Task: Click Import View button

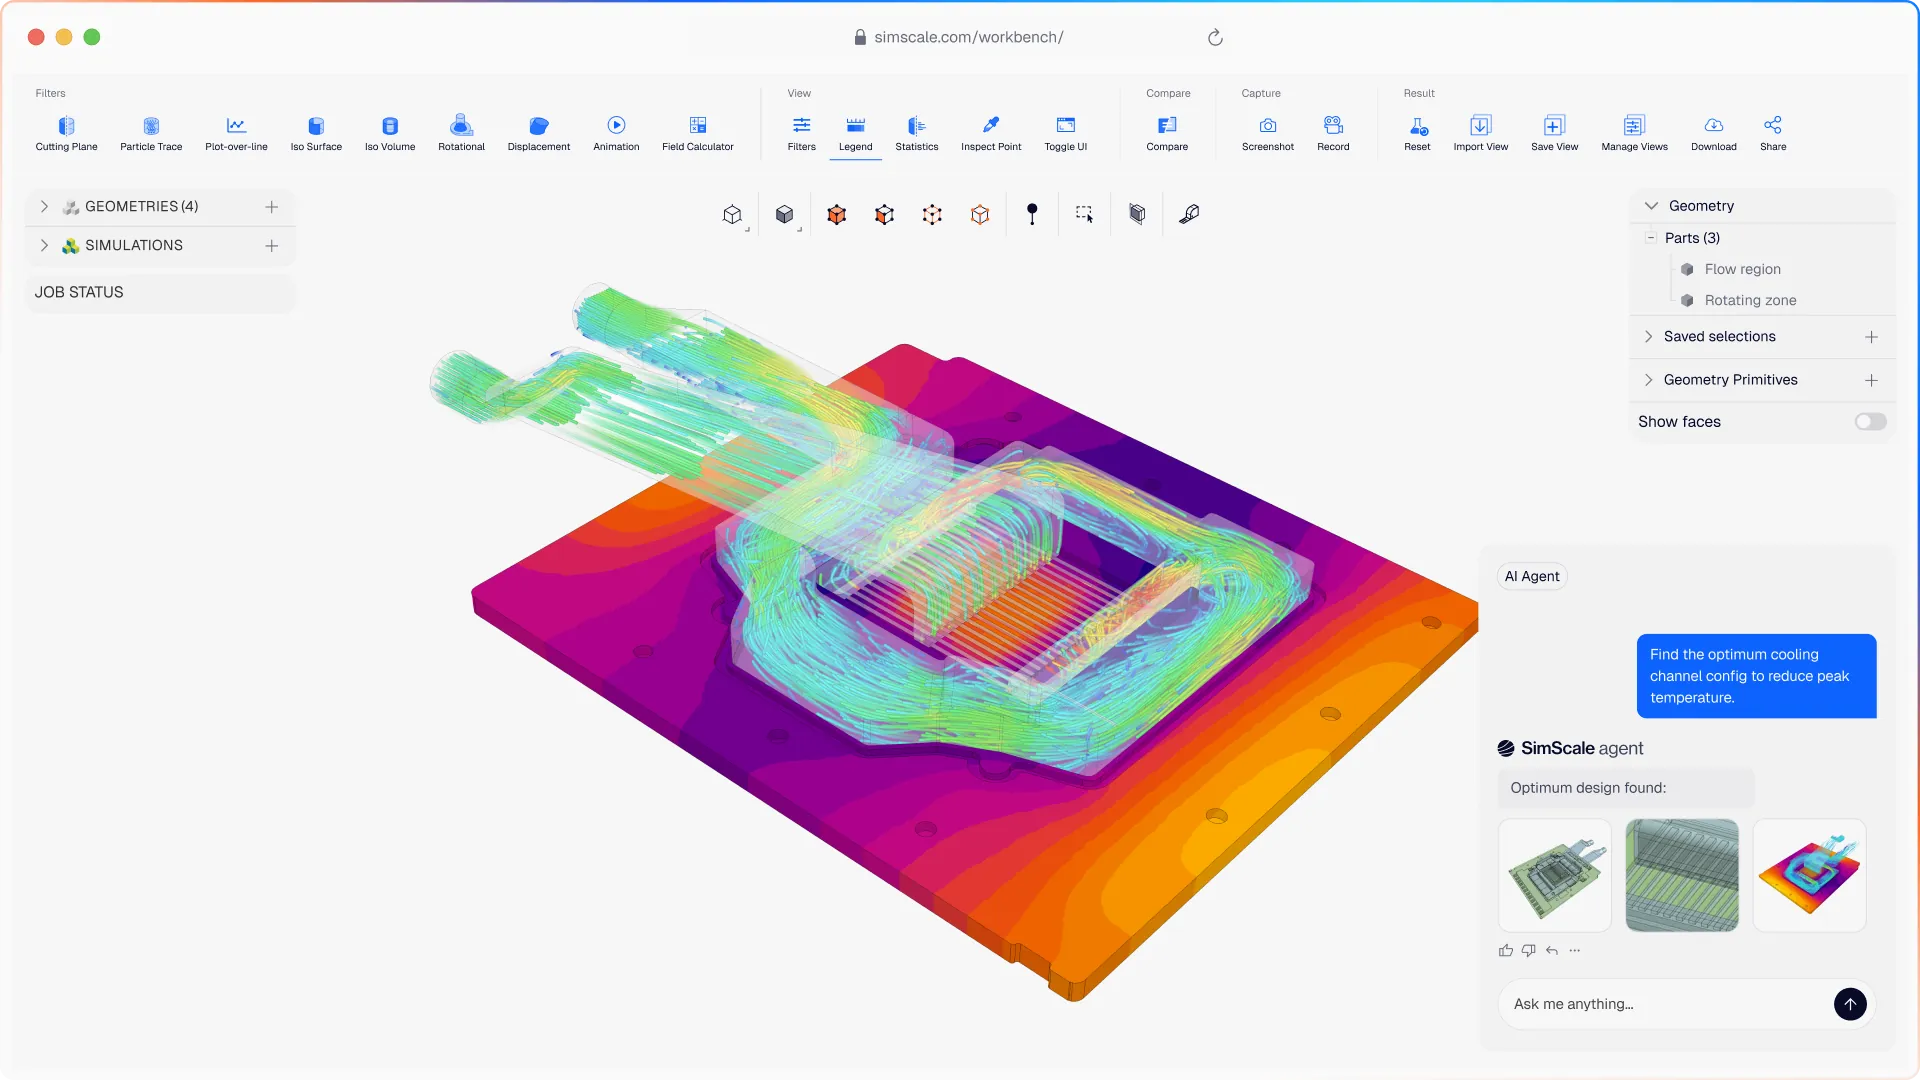Action: click(1481, 133)
